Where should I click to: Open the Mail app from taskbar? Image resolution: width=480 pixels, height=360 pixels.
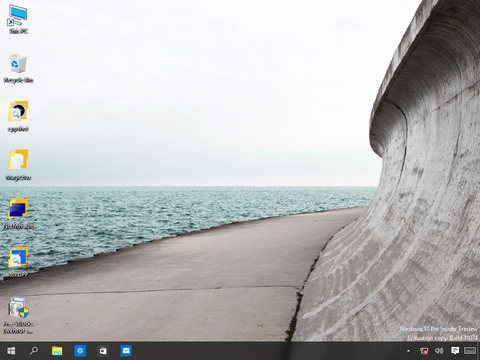[x=126, y=351]
